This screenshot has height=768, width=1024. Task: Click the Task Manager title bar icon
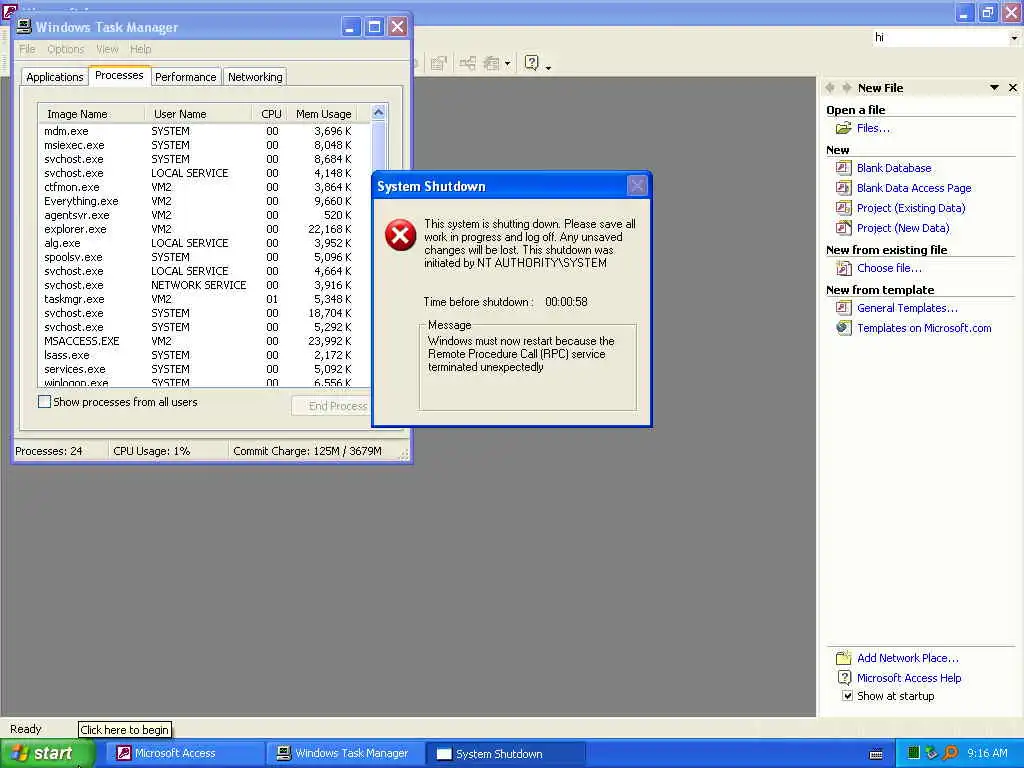pos(24,26)
